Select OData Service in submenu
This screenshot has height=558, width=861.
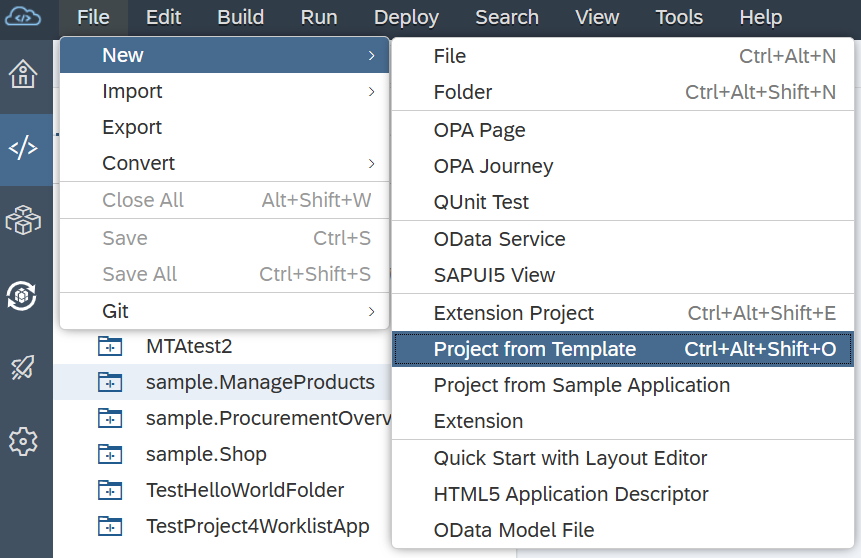623,239
